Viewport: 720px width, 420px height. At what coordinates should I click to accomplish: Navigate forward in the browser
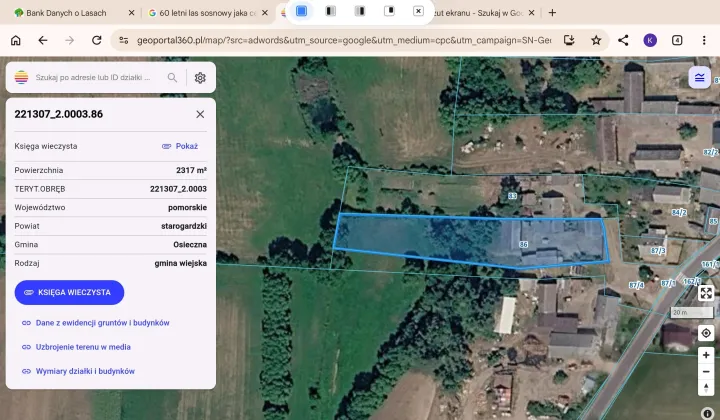pyautogui.click(x=69, y=40)
